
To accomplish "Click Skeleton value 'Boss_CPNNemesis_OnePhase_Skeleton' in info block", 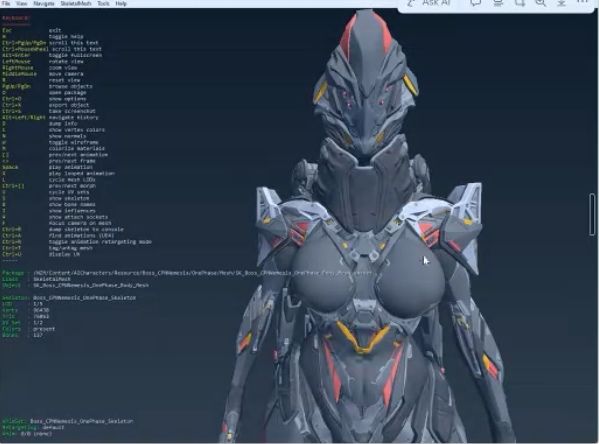I will pos(84,297).
